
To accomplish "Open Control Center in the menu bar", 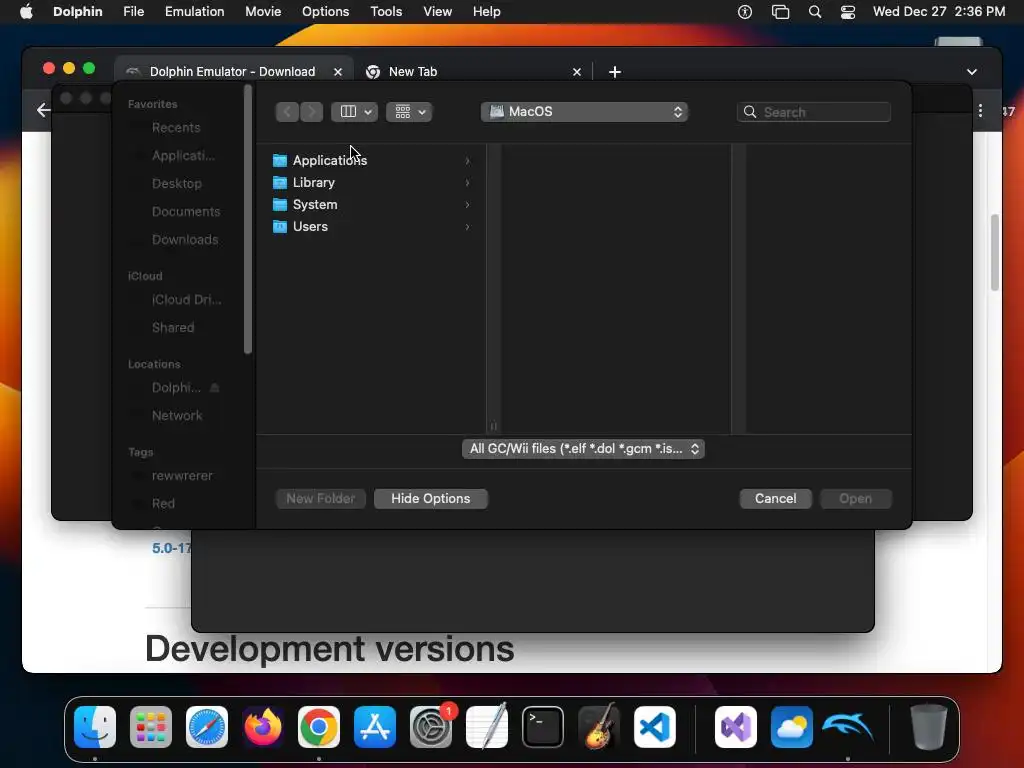I will tap(848, 12).
